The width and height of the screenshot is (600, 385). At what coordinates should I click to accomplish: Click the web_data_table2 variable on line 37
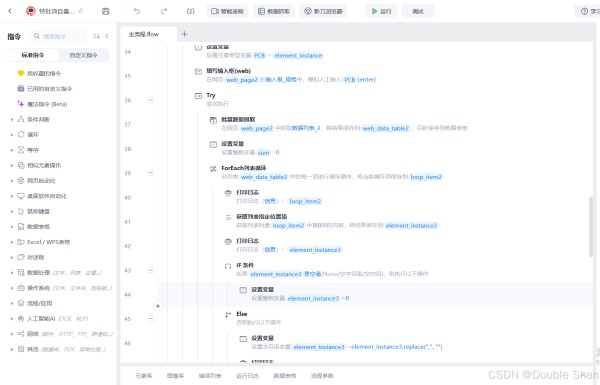coord(386,128)
